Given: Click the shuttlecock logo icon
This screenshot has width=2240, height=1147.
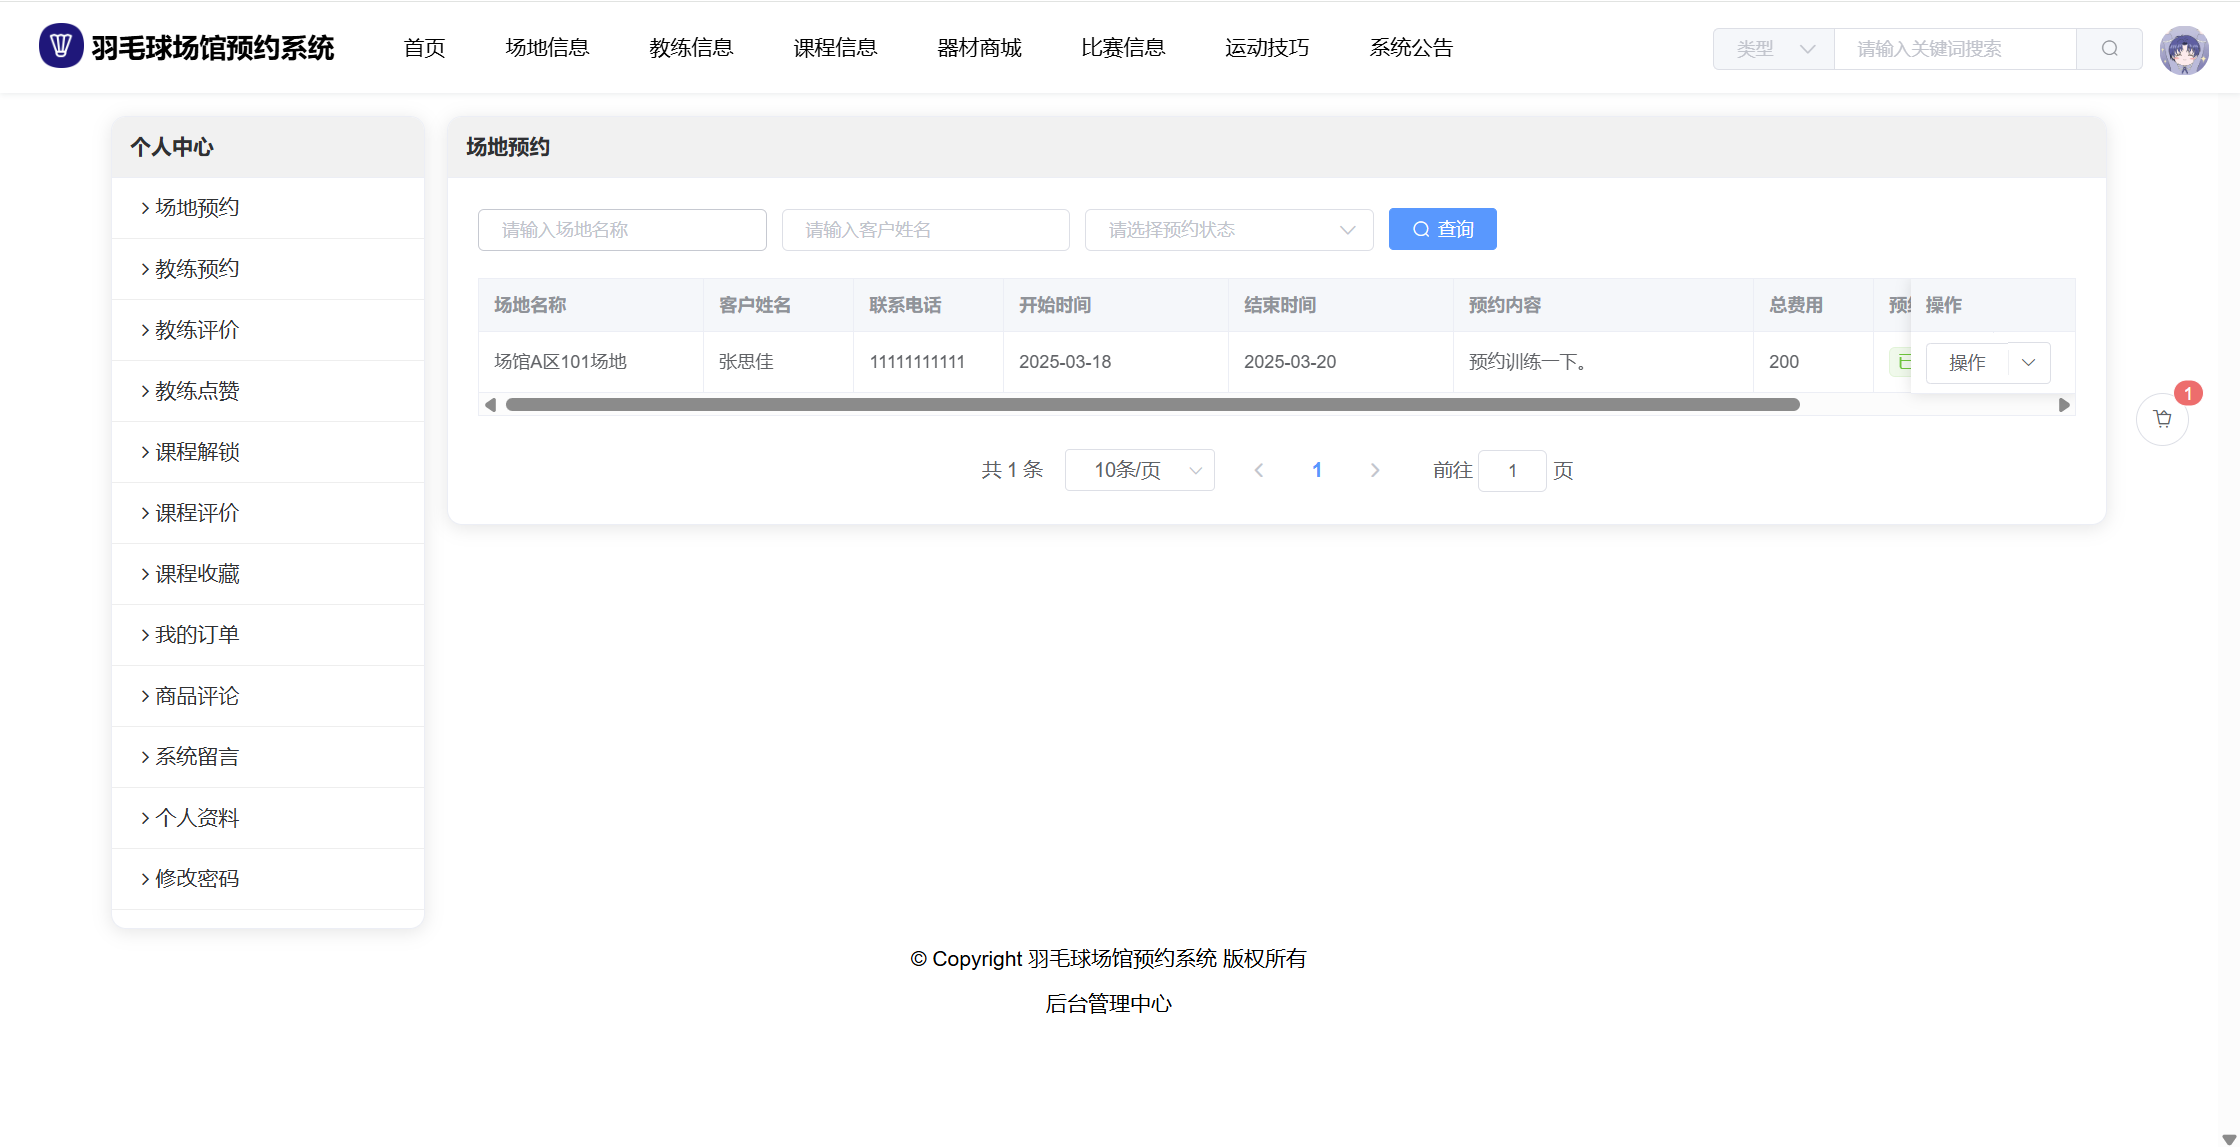Looking at the screenshot, I should coord(60,46).
